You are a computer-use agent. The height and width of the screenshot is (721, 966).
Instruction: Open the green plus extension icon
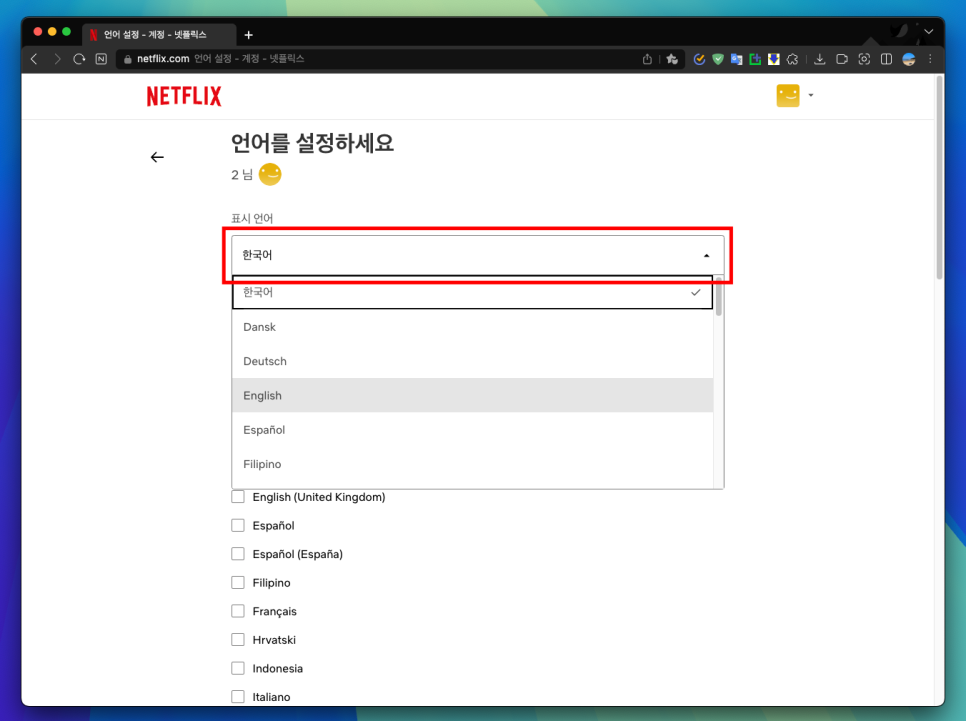755,59
